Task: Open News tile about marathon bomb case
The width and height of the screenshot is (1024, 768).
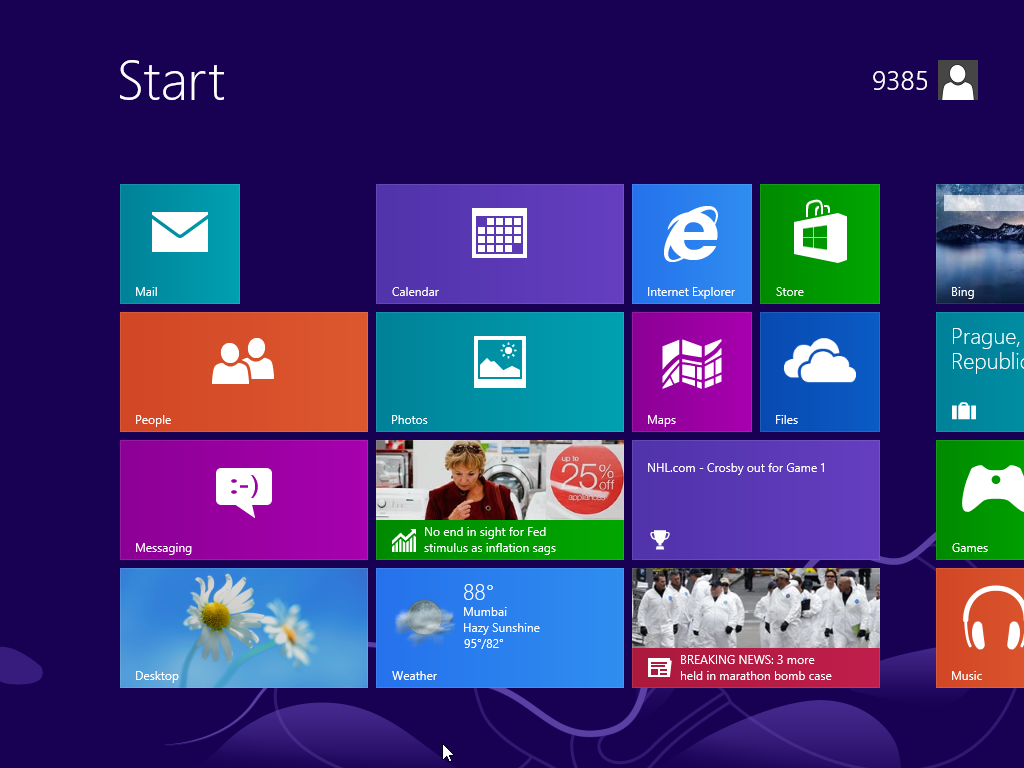Action: tap(756, 628)
